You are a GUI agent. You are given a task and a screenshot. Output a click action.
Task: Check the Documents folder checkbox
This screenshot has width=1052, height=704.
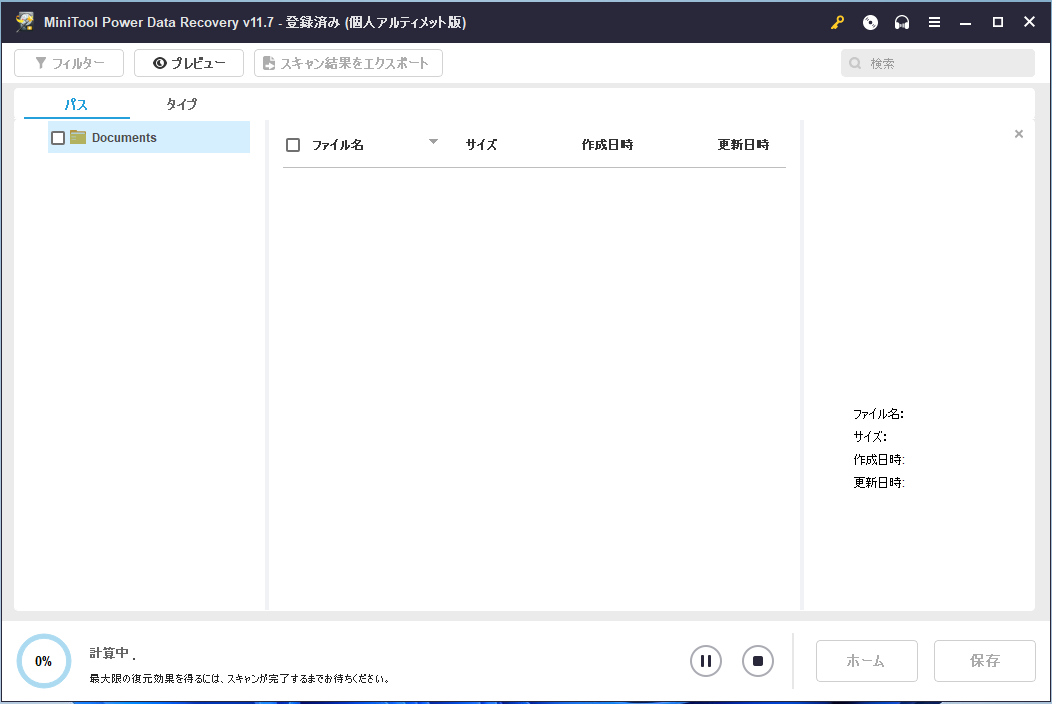[x=58, y=138]
